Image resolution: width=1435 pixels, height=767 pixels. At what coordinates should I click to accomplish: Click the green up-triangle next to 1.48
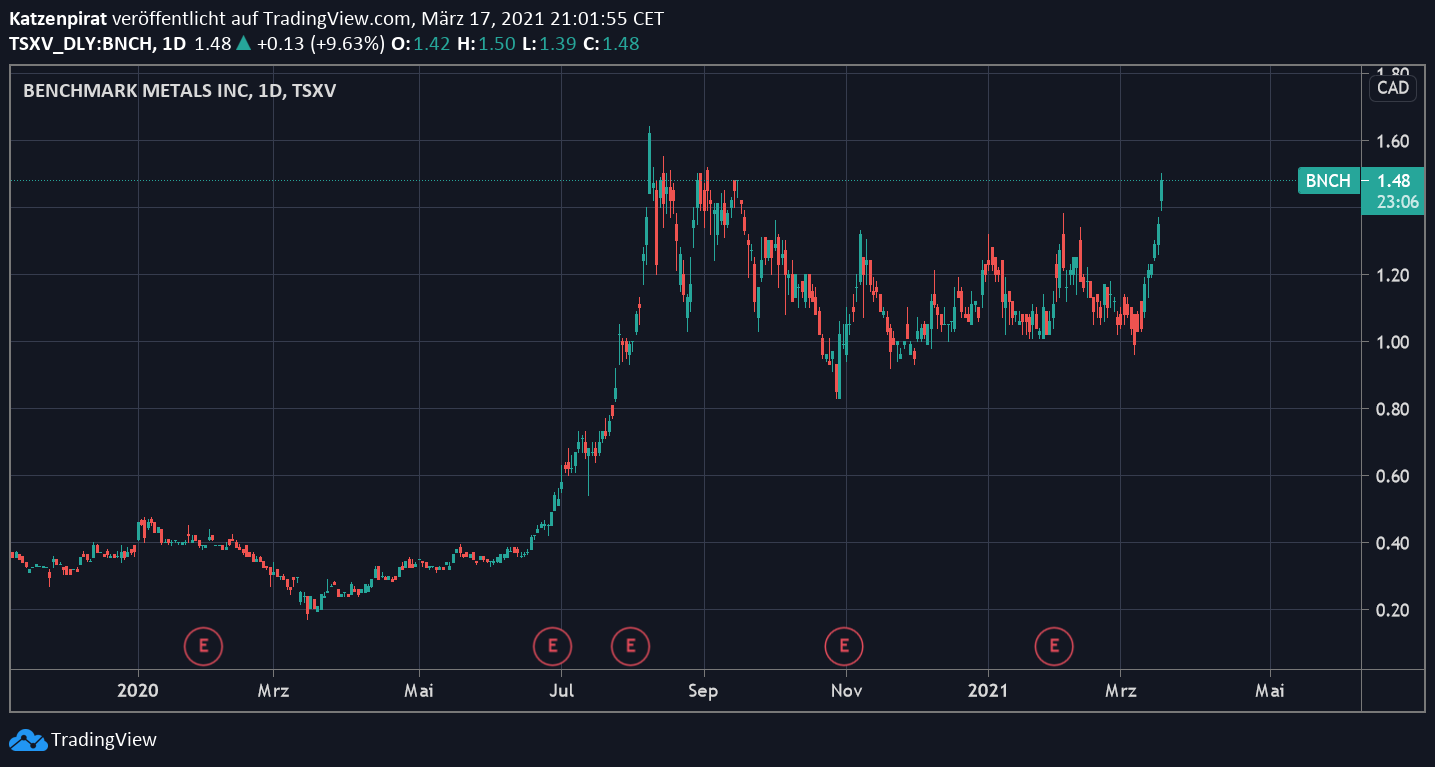click(x=243, y=43)
